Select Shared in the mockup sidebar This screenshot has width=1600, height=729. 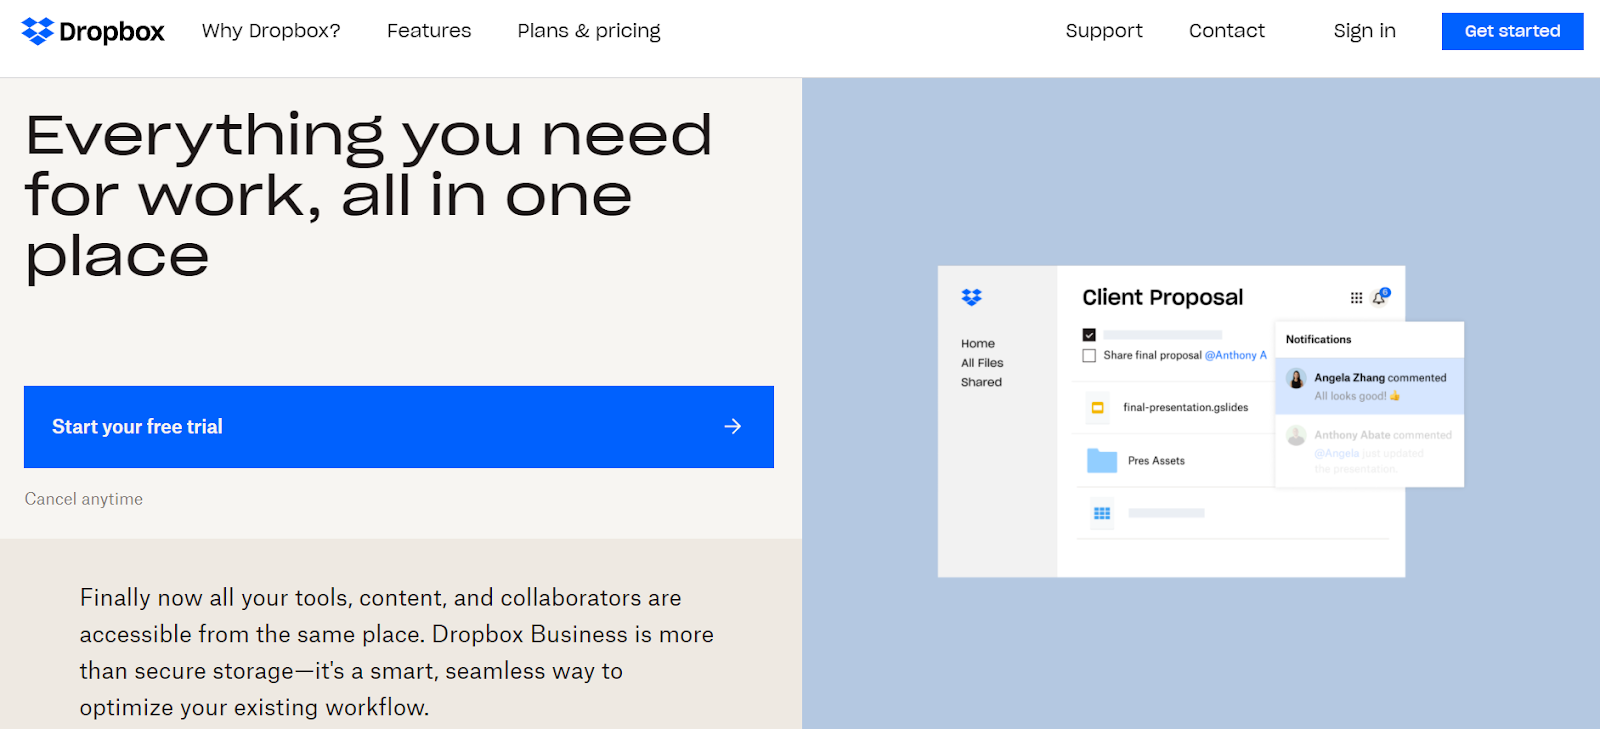981,382
